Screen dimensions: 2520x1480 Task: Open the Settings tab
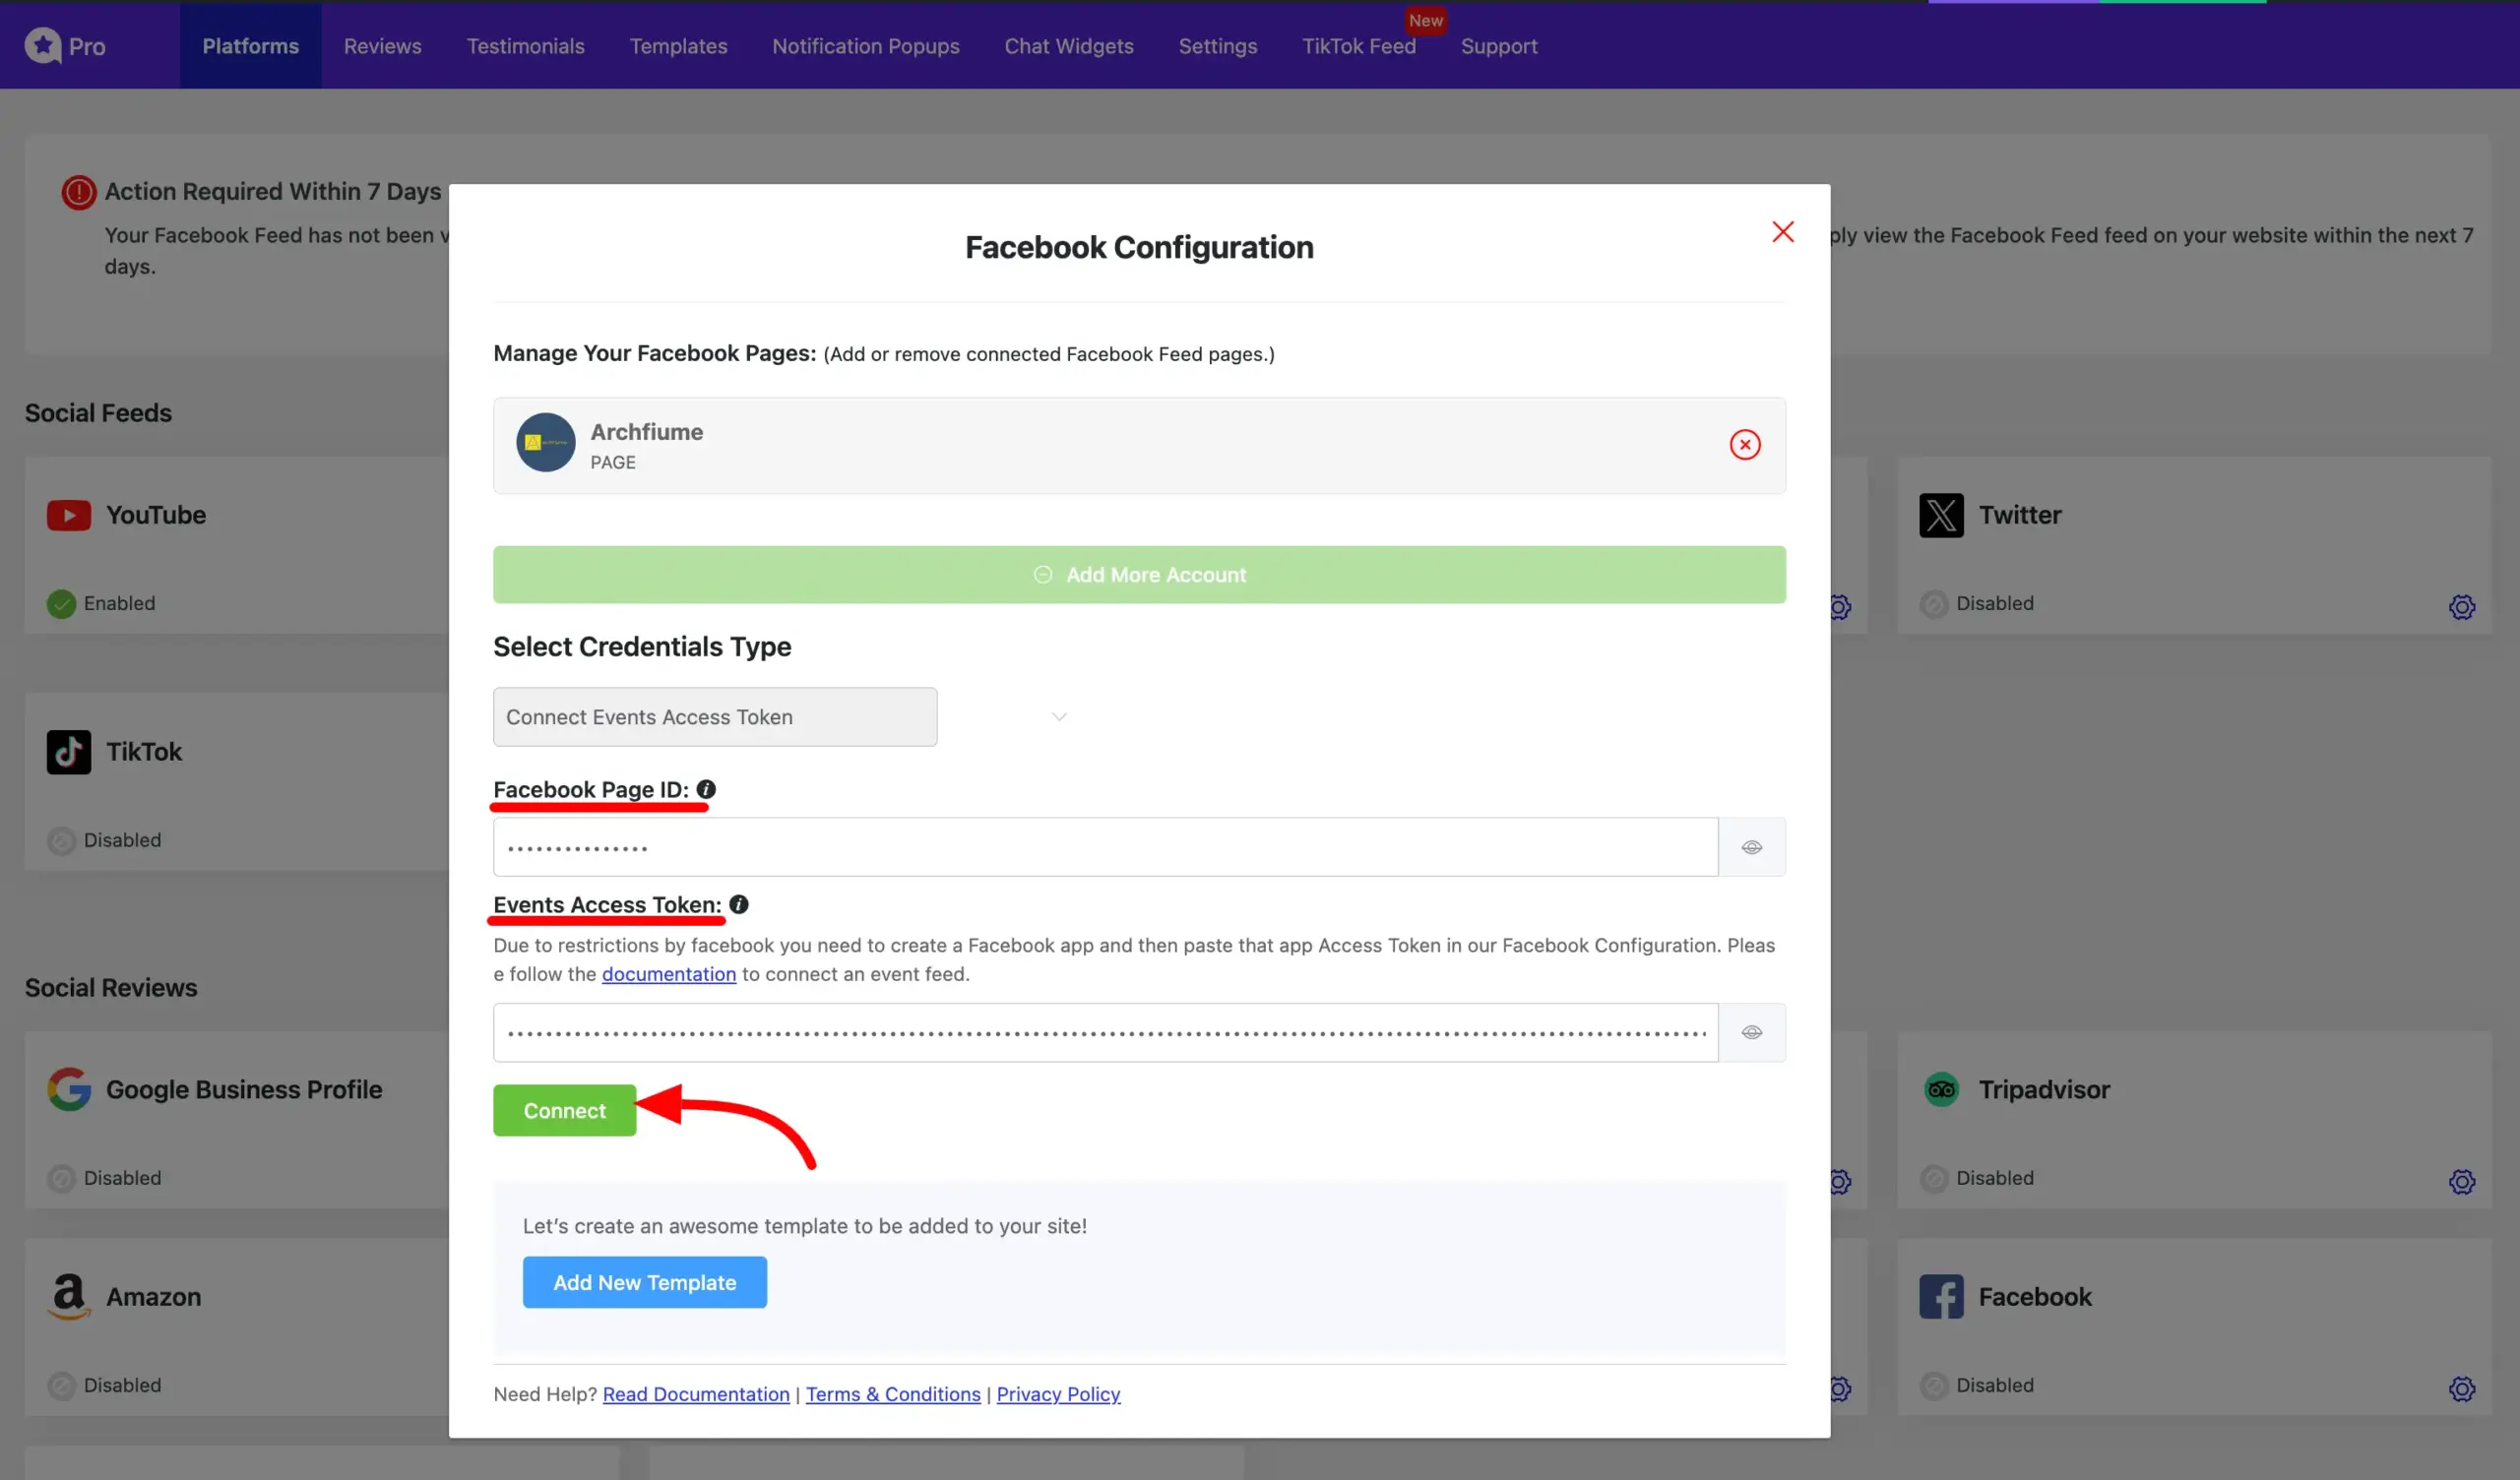1217,46
